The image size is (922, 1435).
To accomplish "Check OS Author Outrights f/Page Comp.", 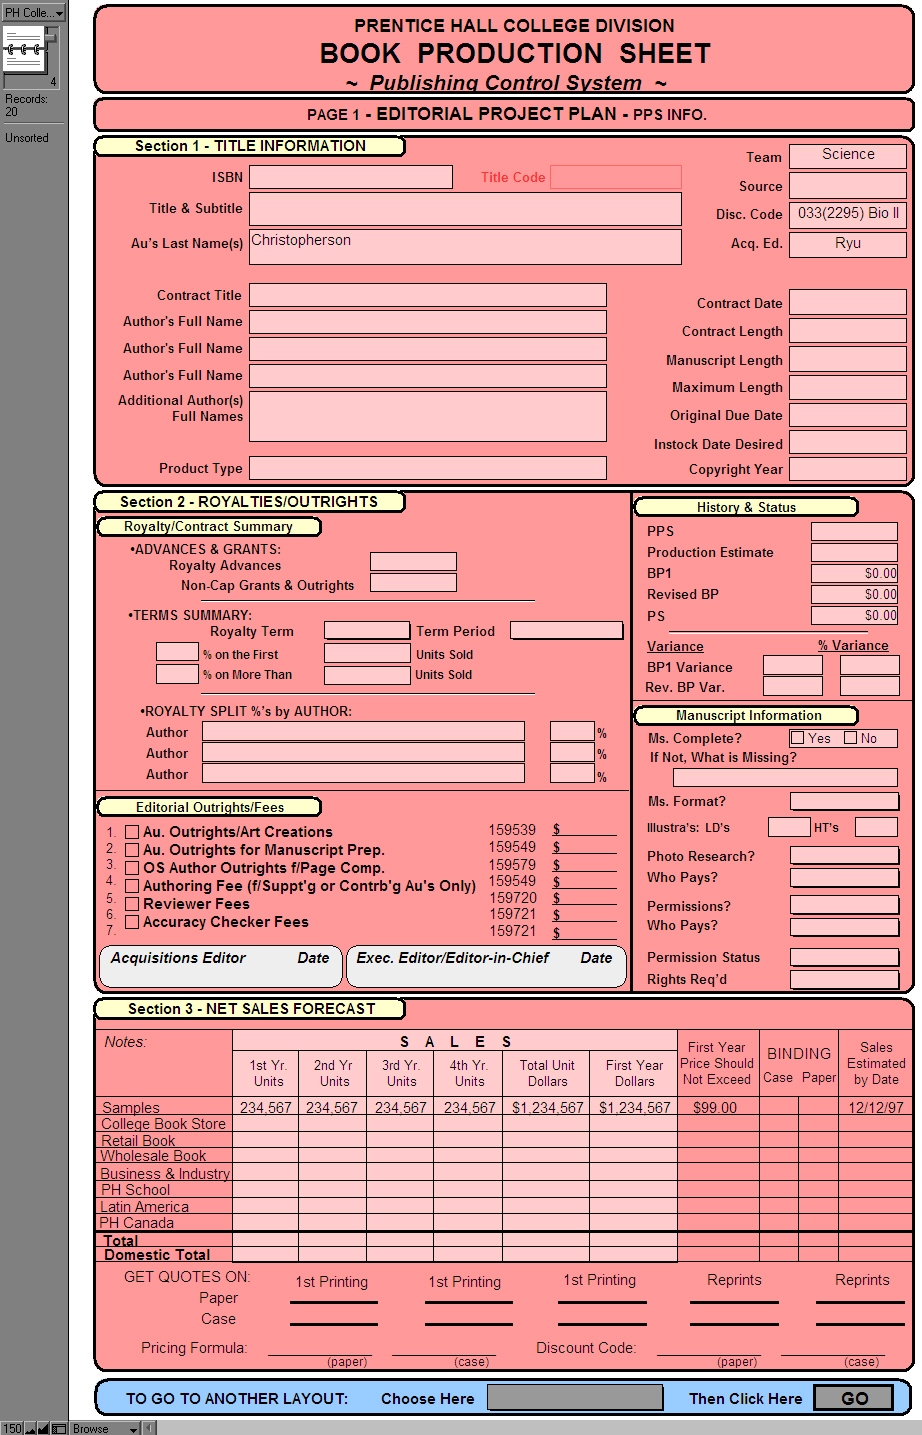I will [x=132, y=868].
